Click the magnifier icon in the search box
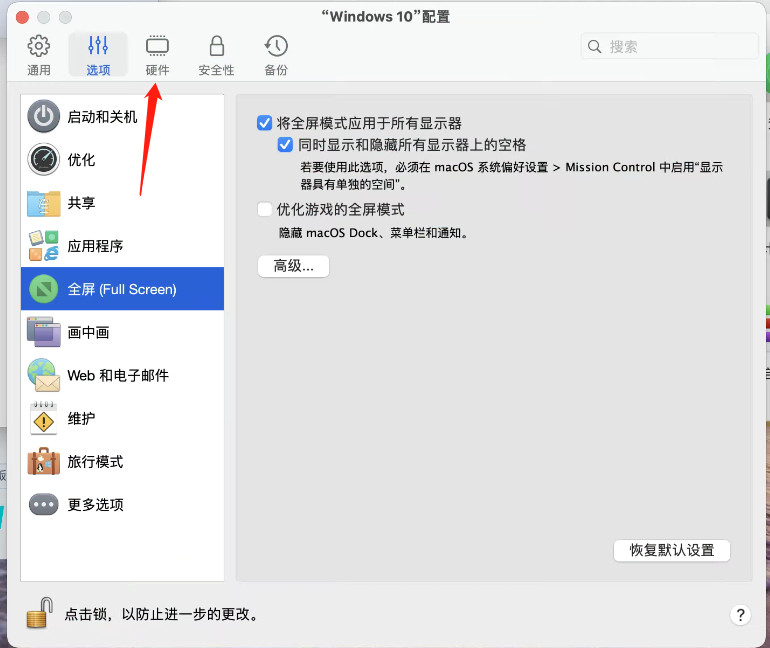 tap(594, 47)
